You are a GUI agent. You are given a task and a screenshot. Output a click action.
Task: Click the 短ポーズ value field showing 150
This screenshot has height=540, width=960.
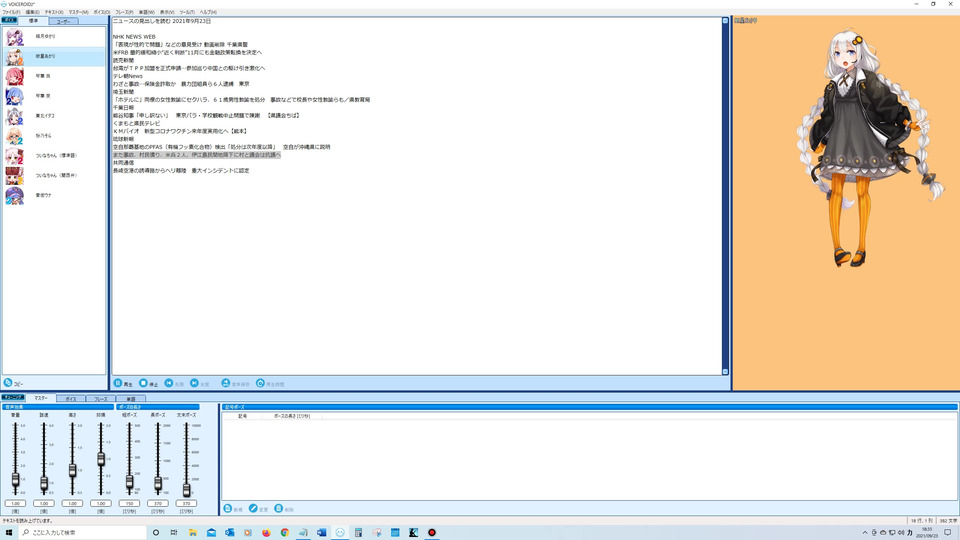(x=129, y=503)
